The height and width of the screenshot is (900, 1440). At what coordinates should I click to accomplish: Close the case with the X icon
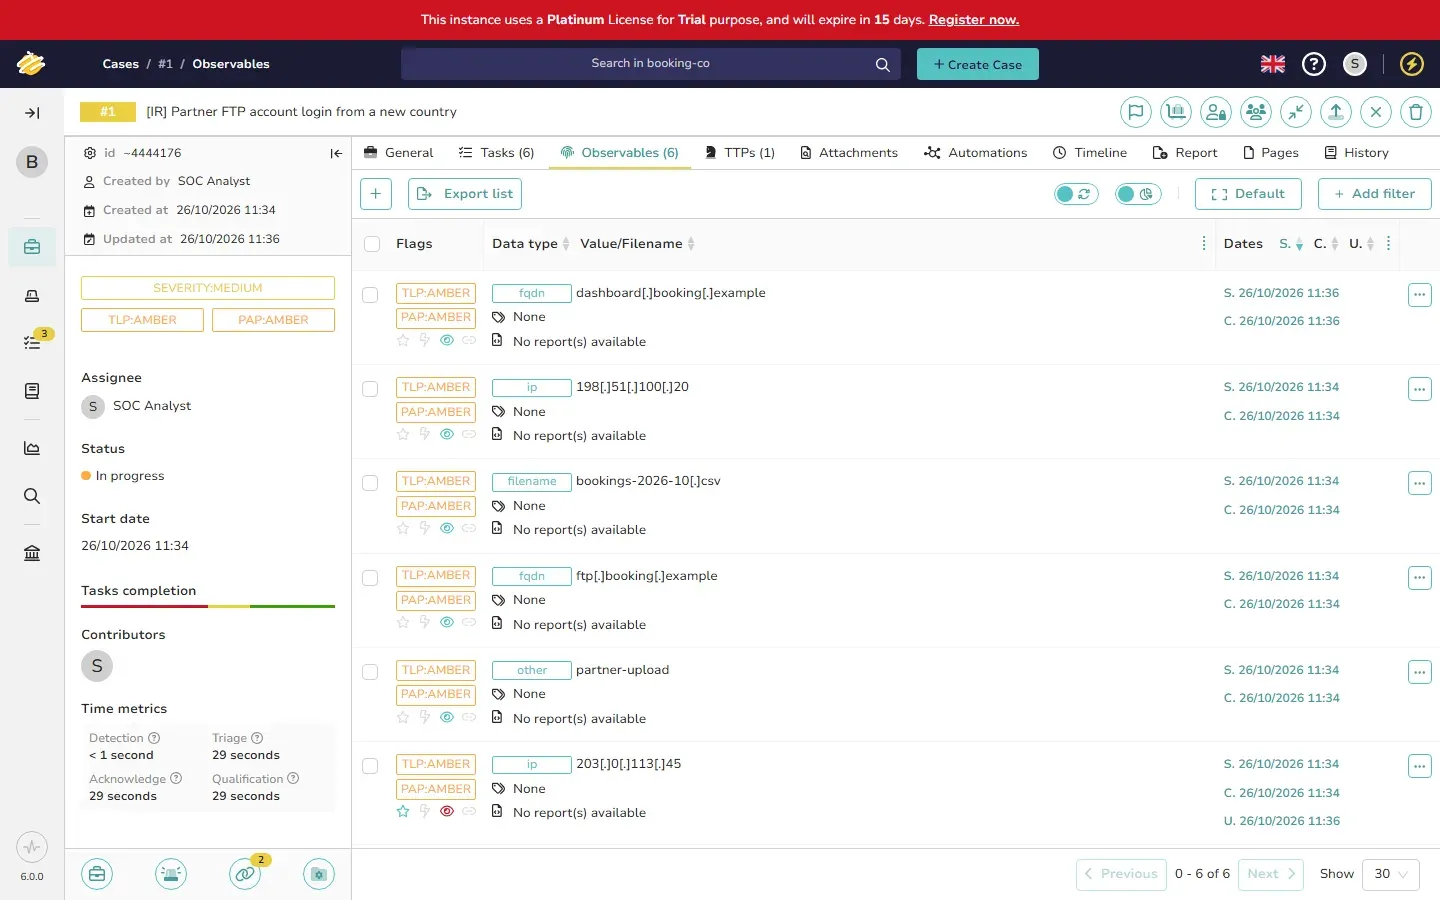point(1376,112)
